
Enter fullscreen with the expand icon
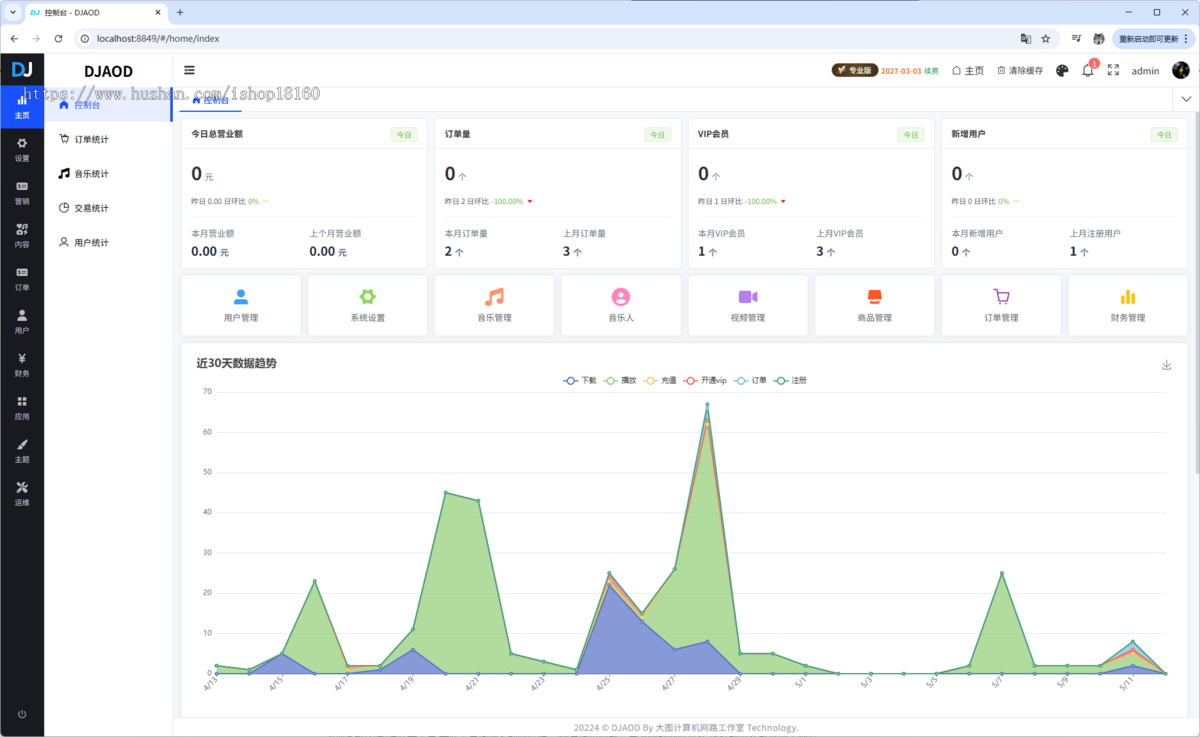1113,70
